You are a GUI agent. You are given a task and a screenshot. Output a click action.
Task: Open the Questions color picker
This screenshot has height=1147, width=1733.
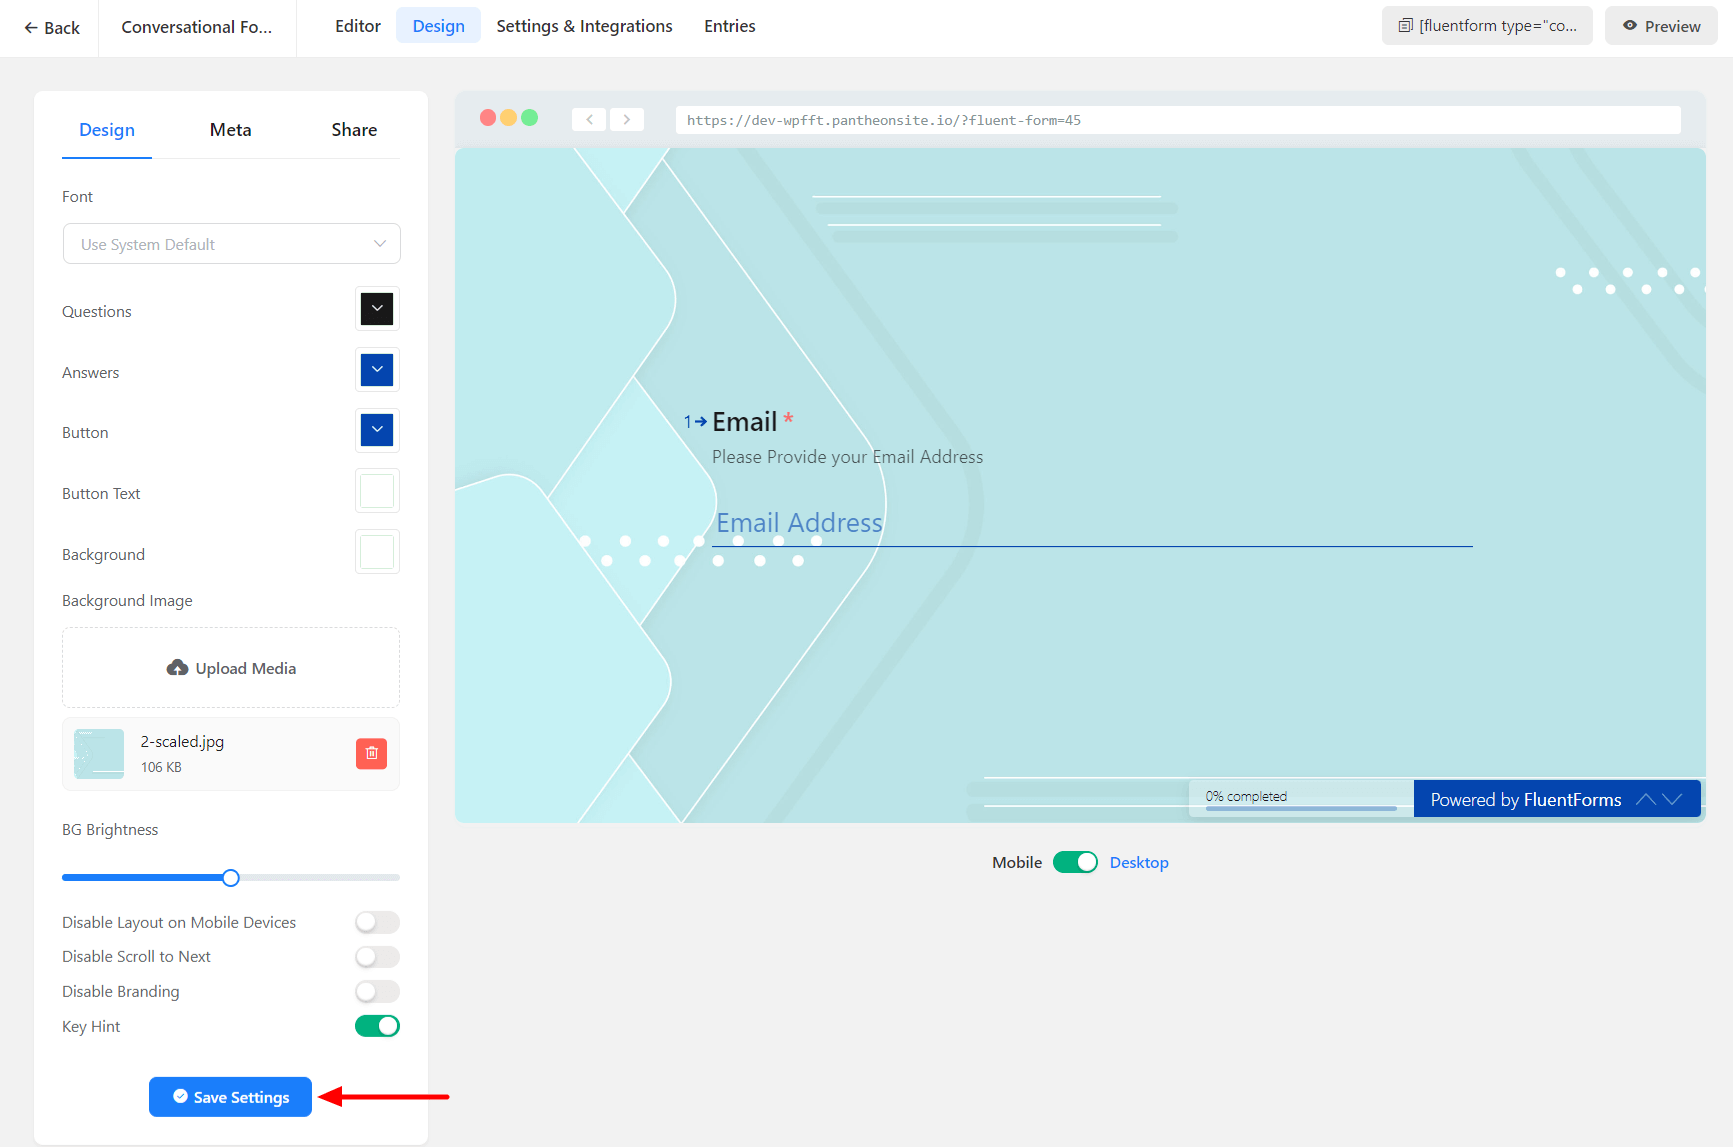pos(377,309)
